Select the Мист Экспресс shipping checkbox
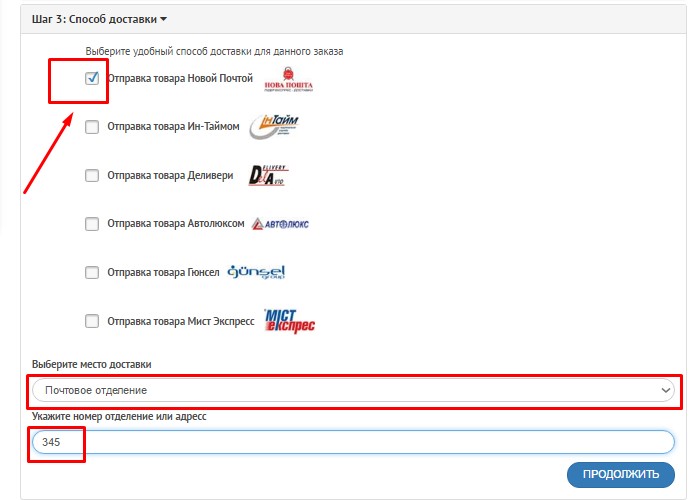Viewport: 700px width, 500px height. pos(92,321)
